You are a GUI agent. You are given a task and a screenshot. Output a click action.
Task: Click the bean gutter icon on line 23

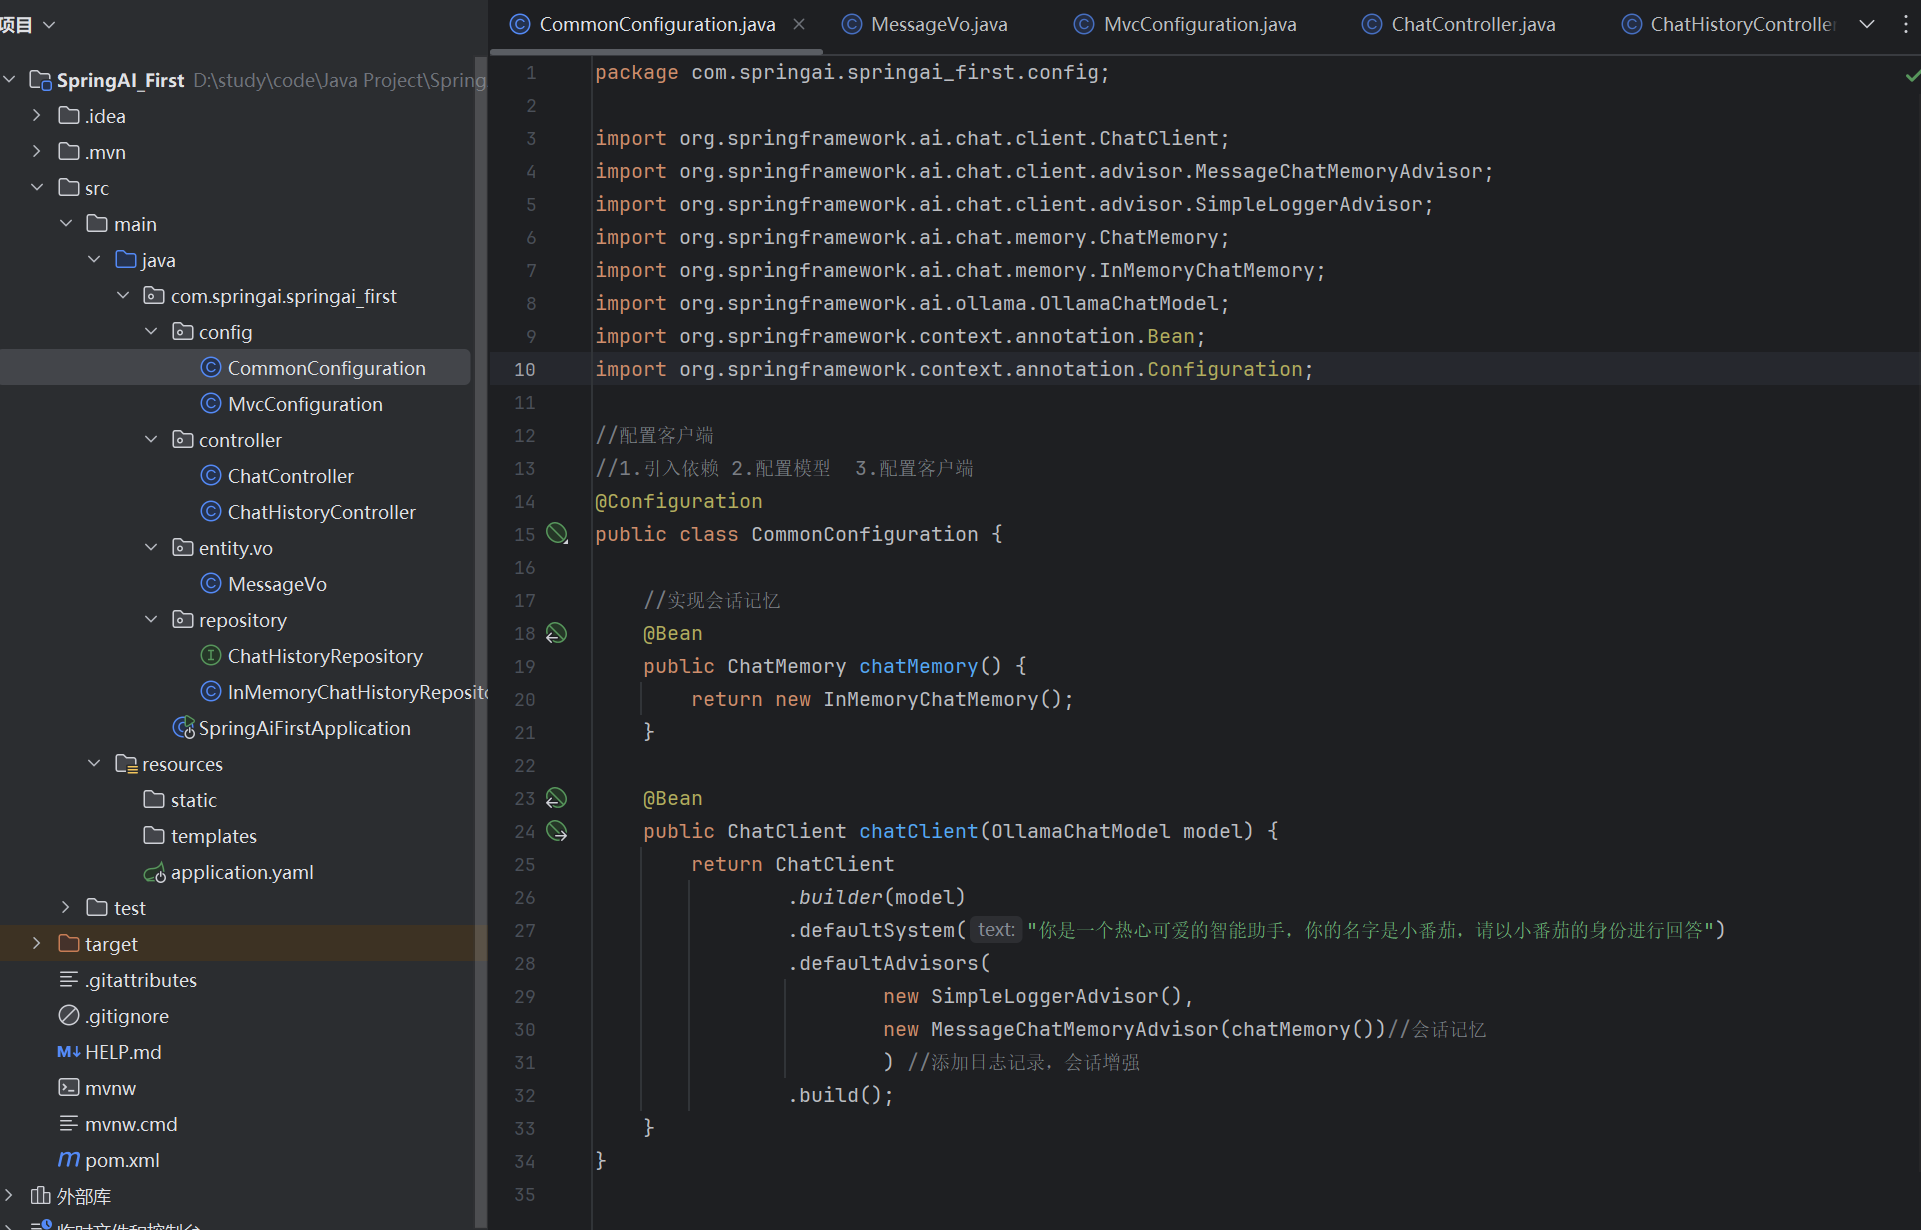pos(556,798)
